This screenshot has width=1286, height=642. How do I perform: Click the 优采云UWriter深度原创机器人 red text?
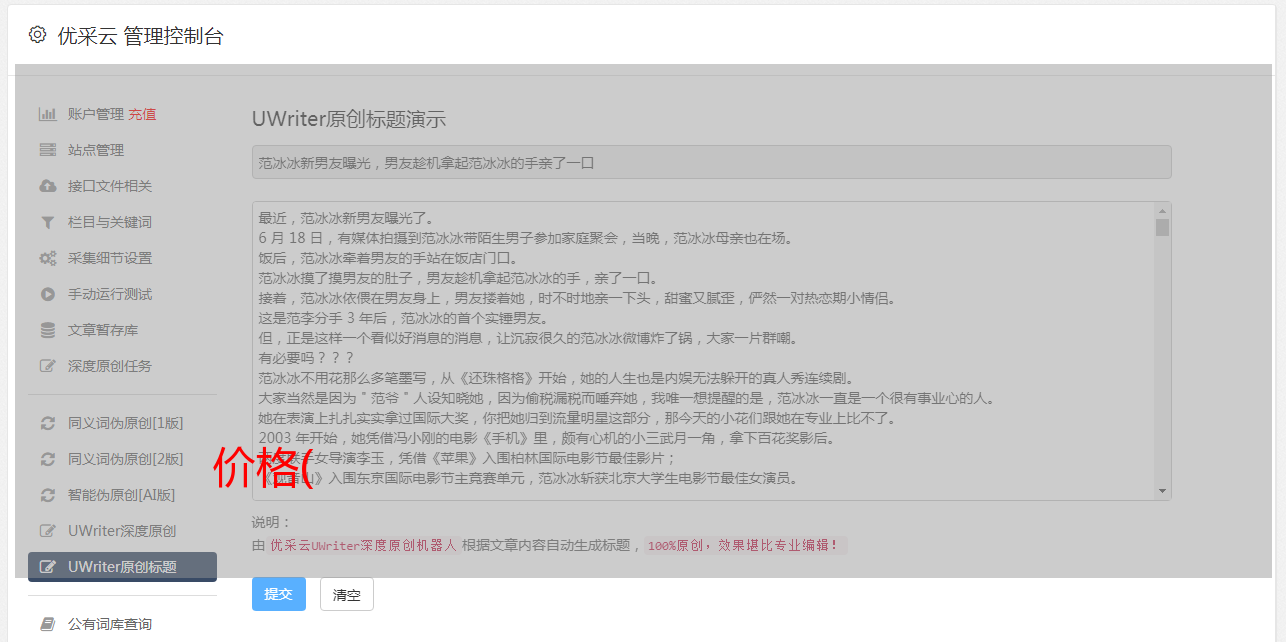pos(363,545)
